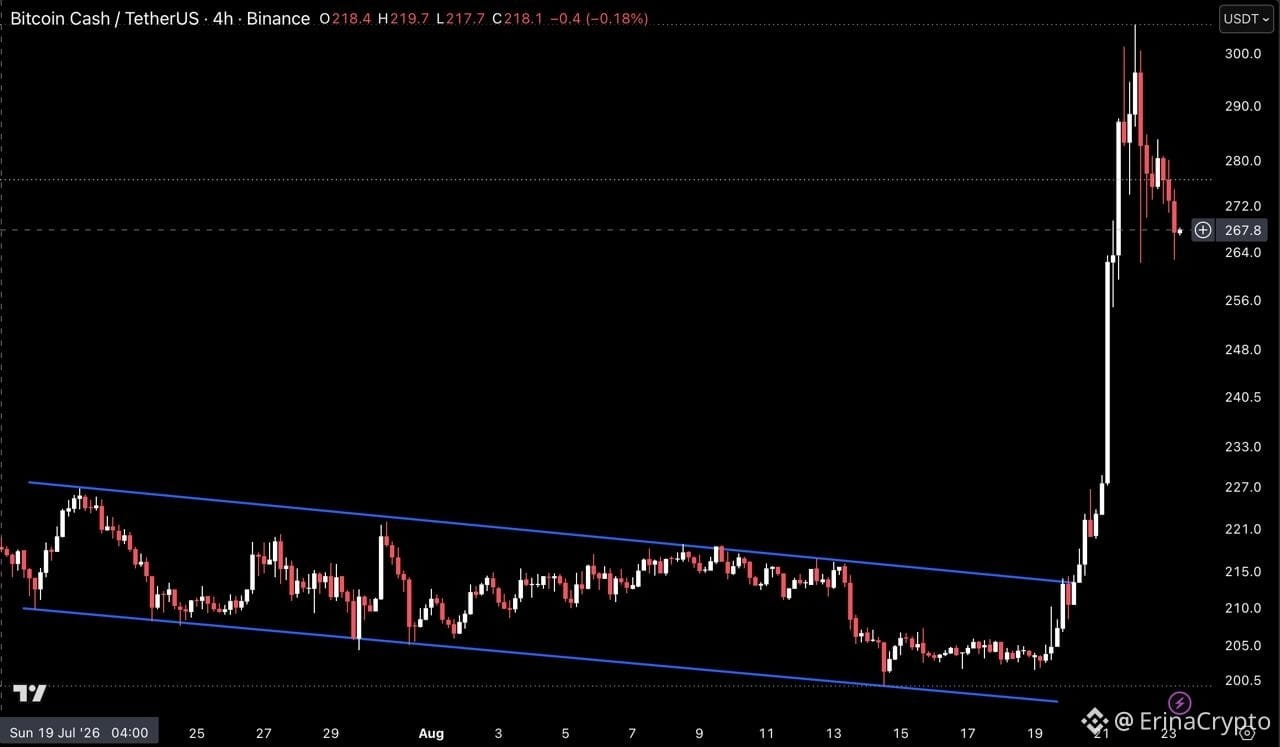Click the 200.5 price axis label

1243,681
